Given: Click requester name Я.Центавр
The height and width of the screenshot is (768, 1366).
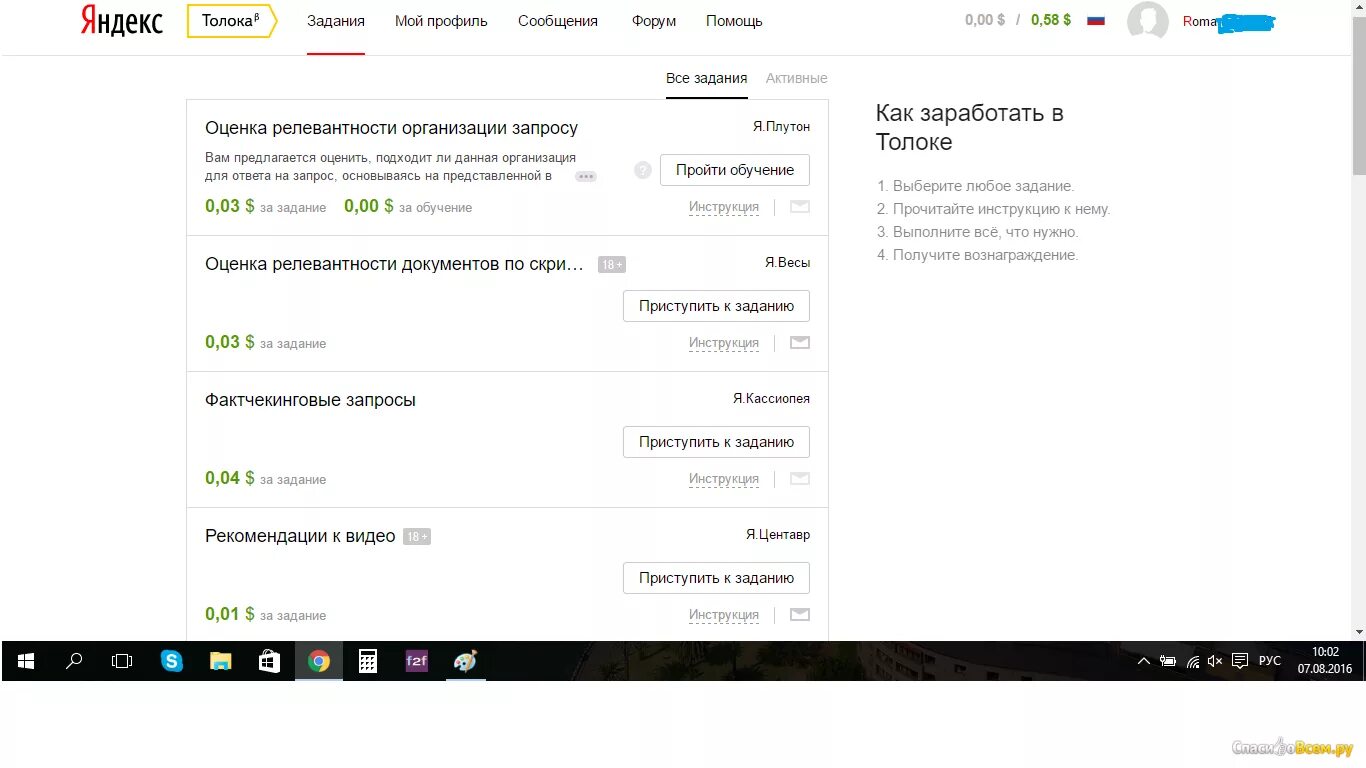Looking at the screenshot, I should coord(778,534).
